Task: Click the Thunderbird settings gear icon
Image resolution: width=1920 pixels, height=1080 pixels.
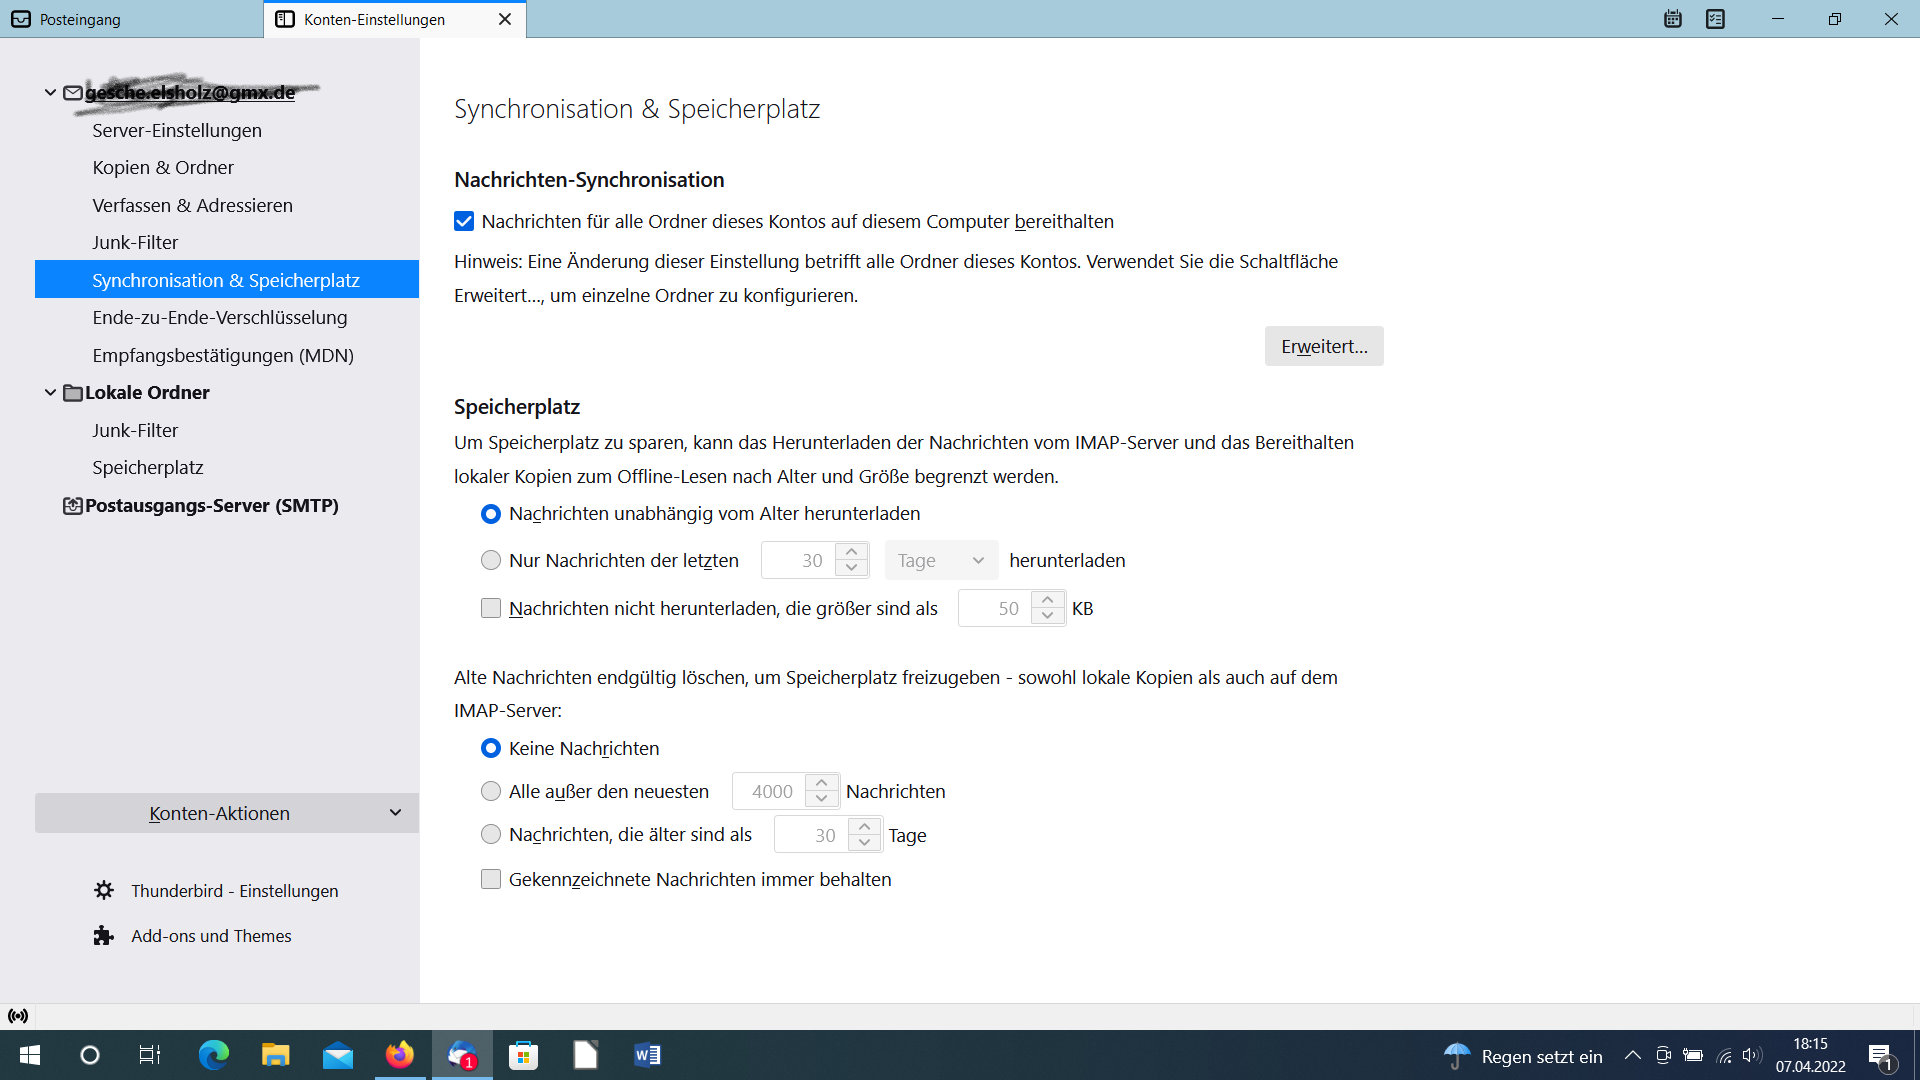Action: click(104, 890)
